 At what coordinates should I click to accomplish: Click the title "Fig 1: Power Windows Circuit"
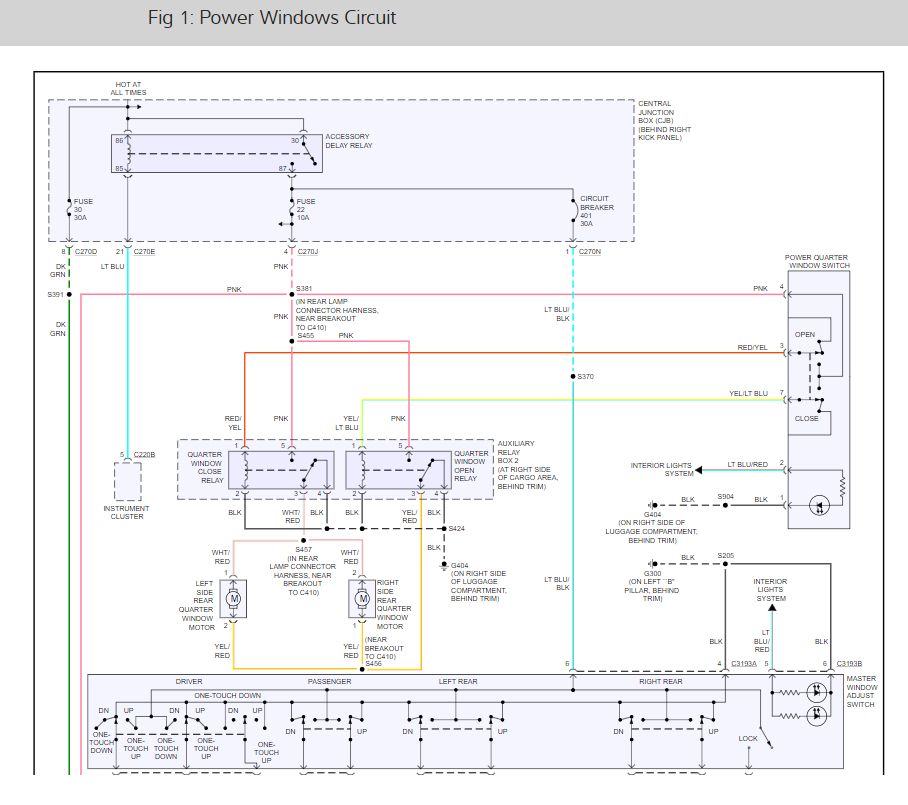[x=272, y=17]
